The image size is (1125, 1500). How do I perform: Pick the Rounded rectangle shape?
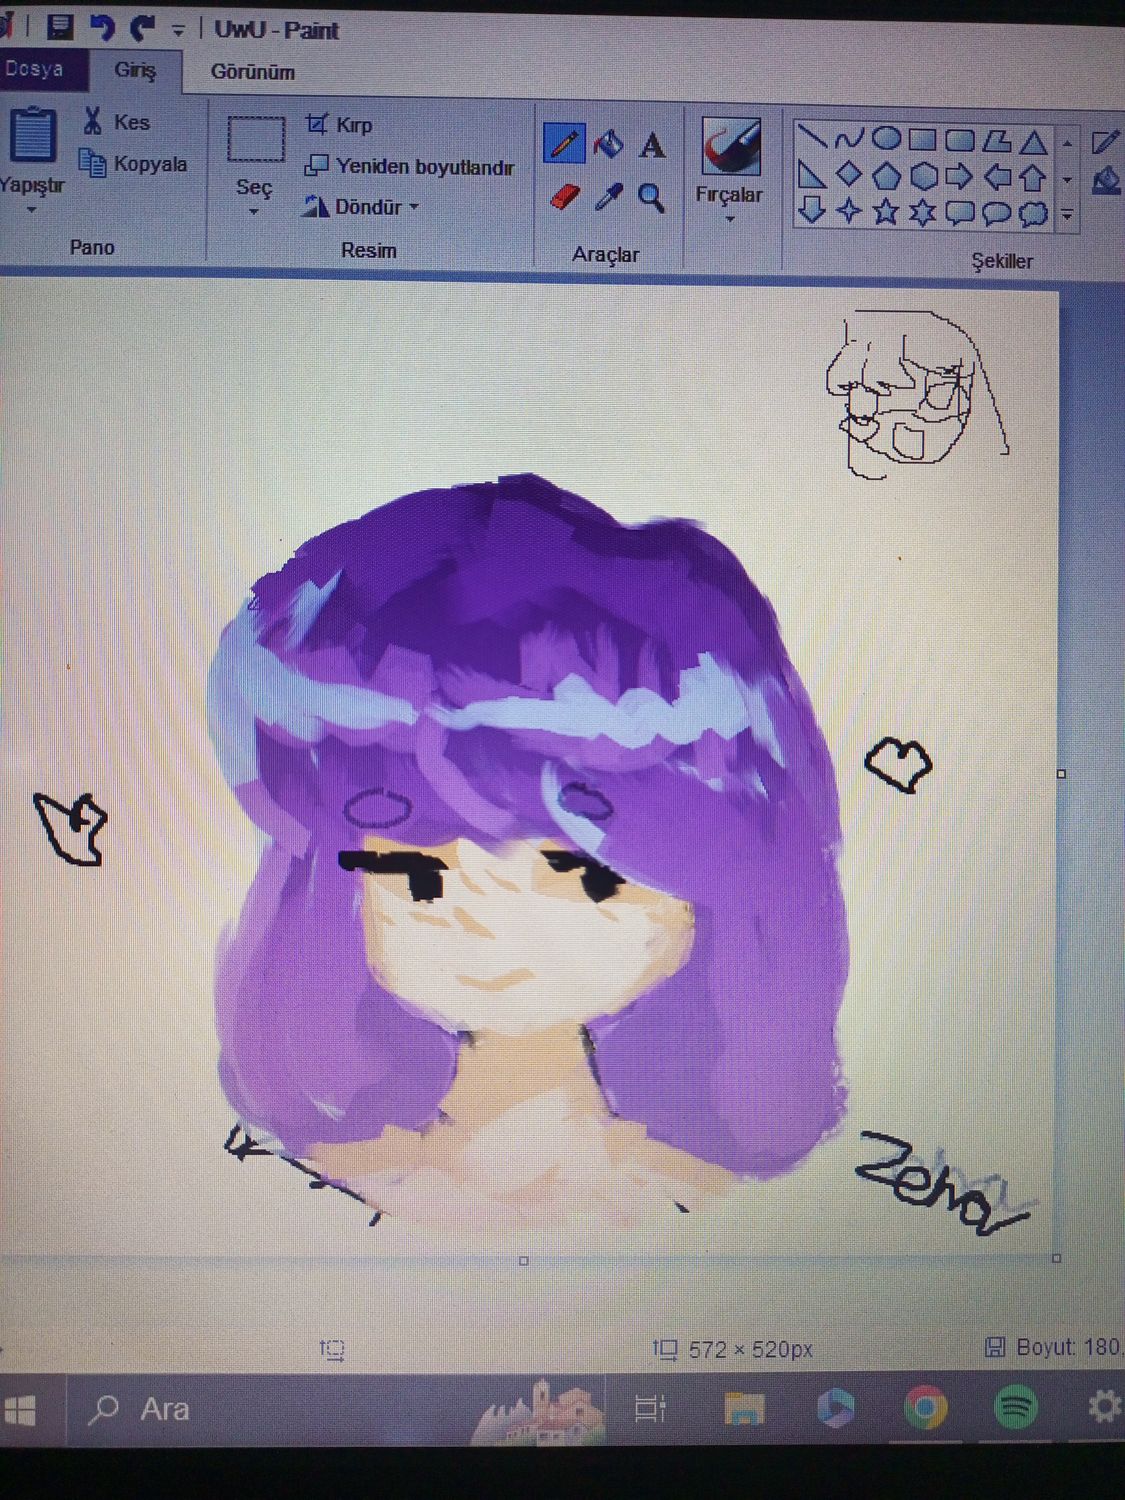coord(959,140)
